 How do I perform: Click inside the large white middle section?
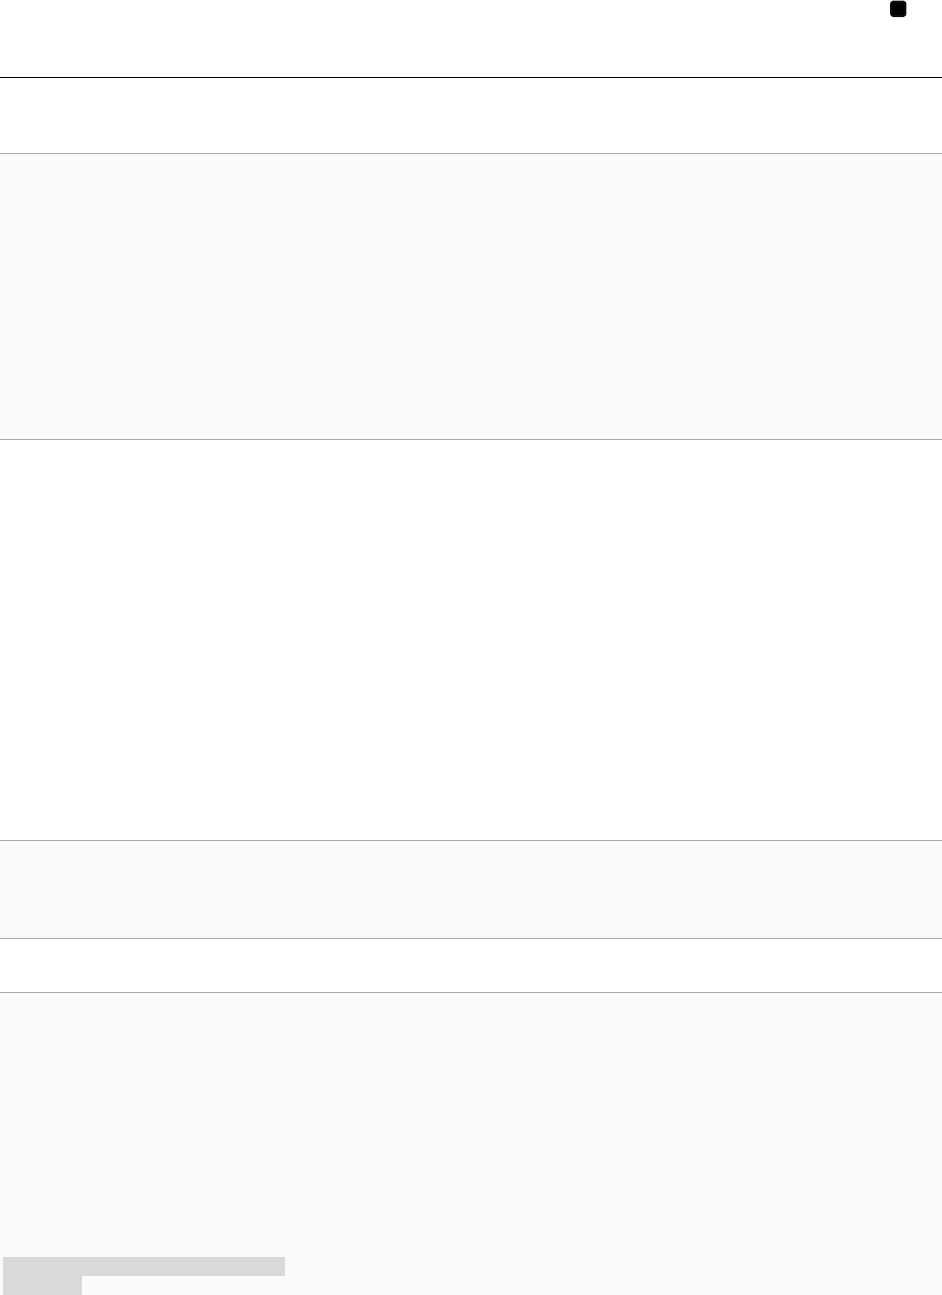coord(471,640)
